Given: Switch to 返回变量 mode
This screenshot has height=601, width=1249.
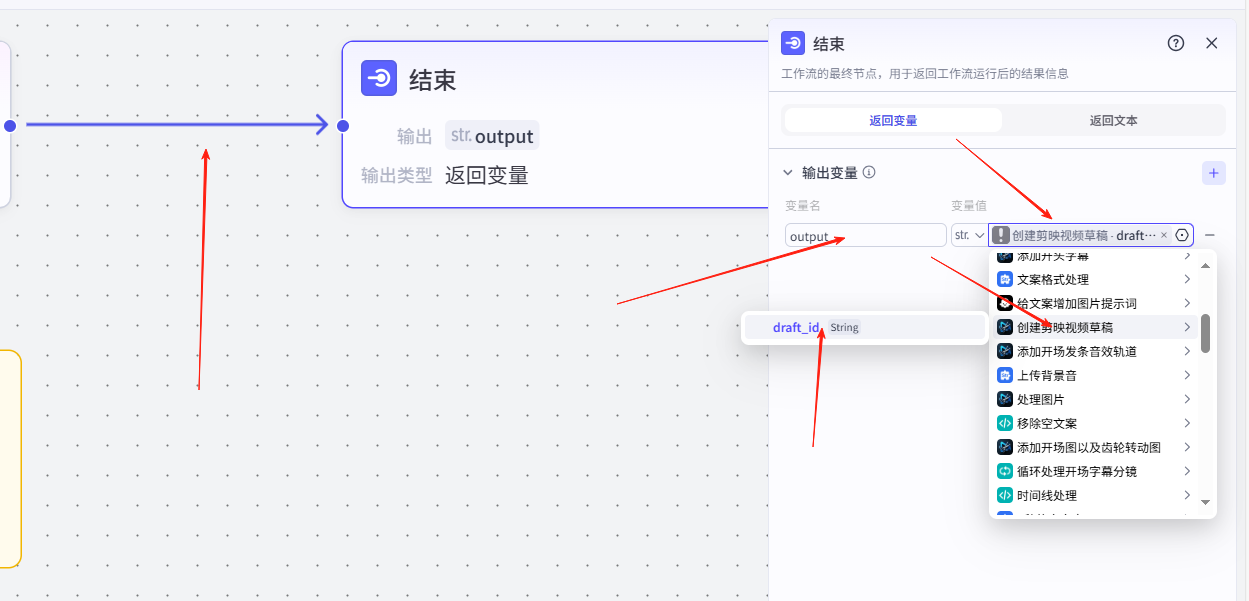Looking at the screenshot, I should pyautogui.click(x=893, y=120).
